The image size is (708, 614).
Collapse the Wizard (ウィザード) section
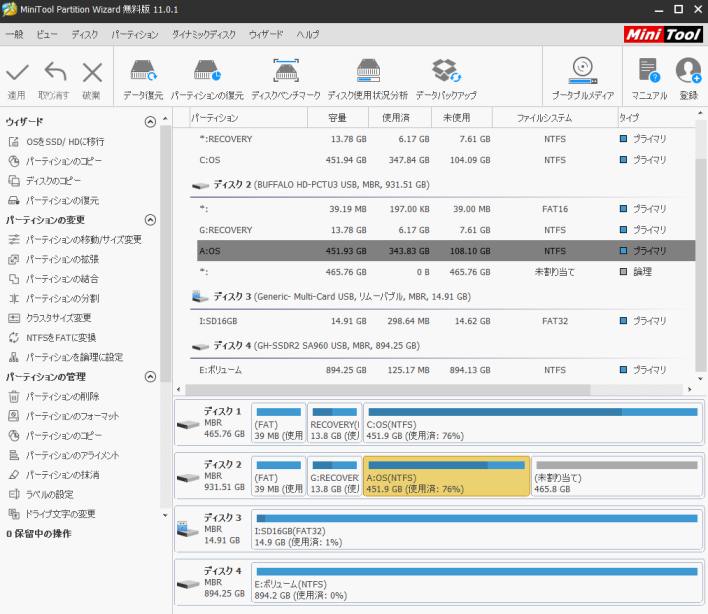pyautogui.click(x=150, y=122)
